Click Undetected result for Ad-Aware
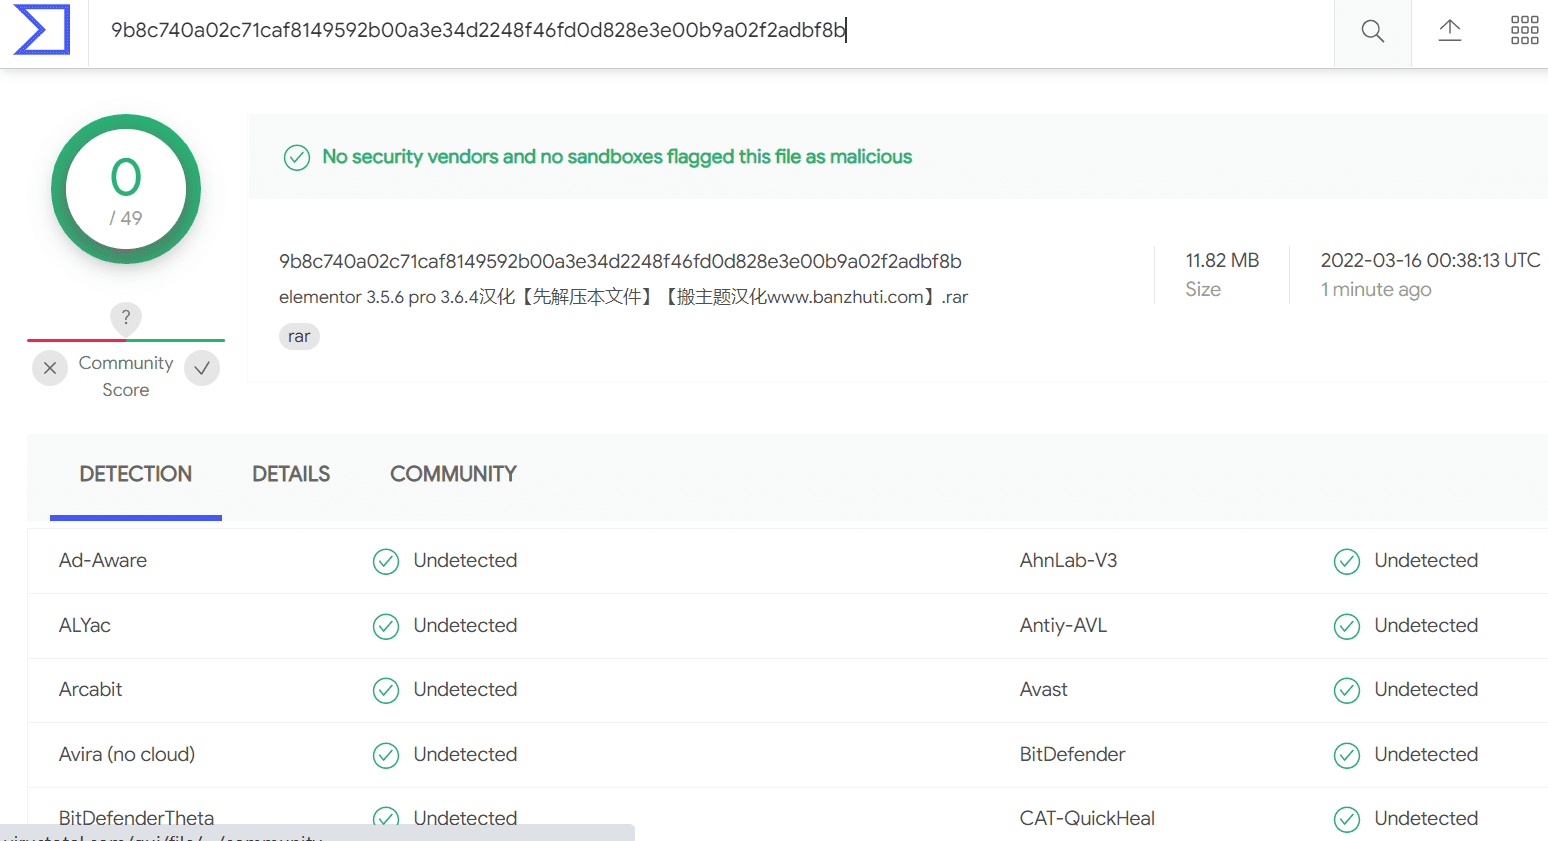Screen dimensions: 1548x841 pyautogui.click(x=465, y=561)
